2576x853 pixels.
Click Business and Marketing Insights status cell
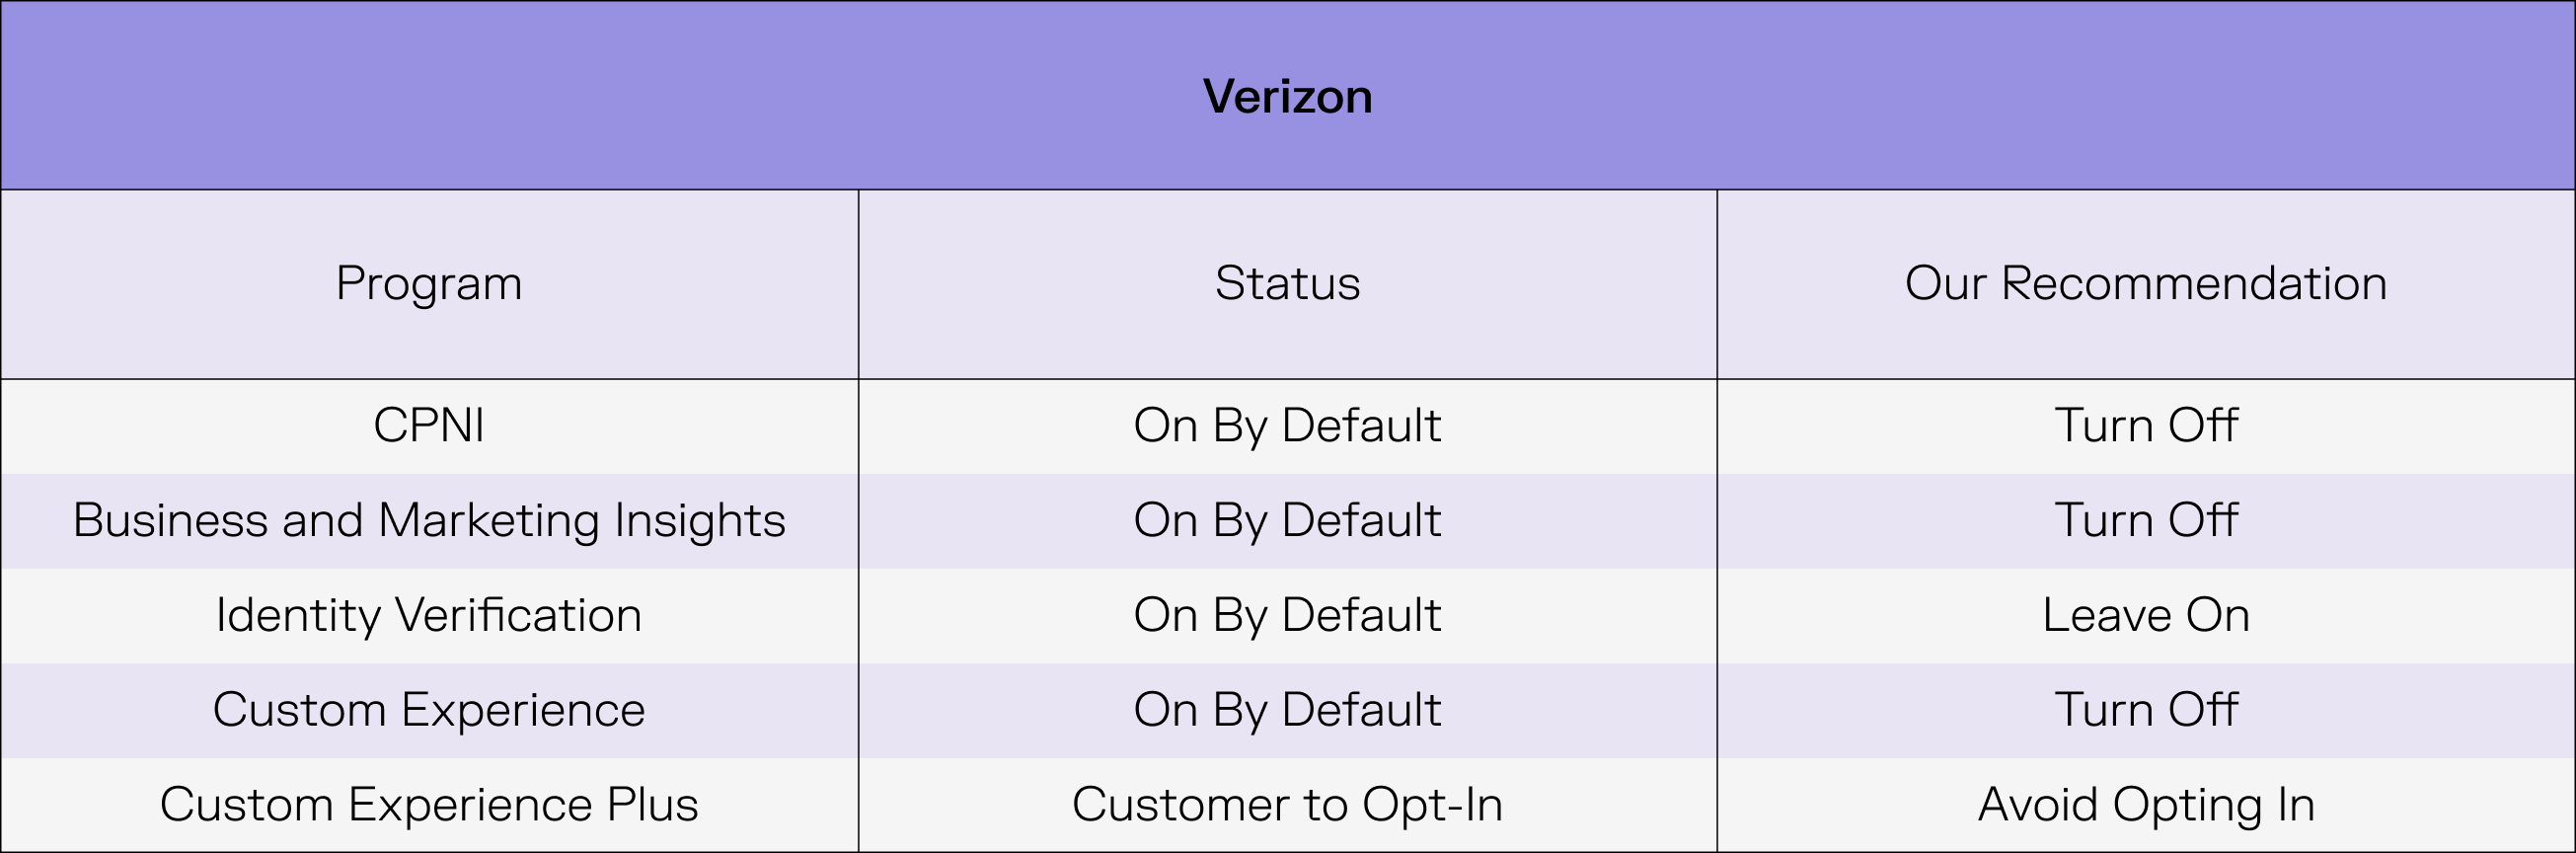(x=1287, y=521)
